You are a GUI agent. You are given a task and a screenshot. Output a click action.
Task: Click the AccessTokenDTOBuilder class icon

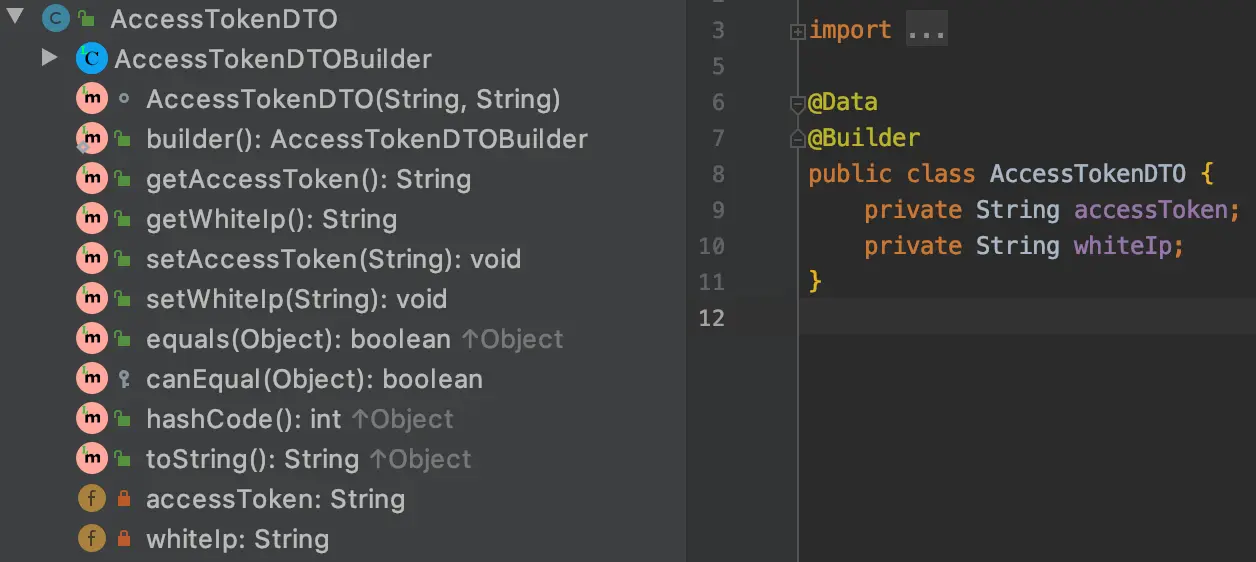tap(91, 59)
